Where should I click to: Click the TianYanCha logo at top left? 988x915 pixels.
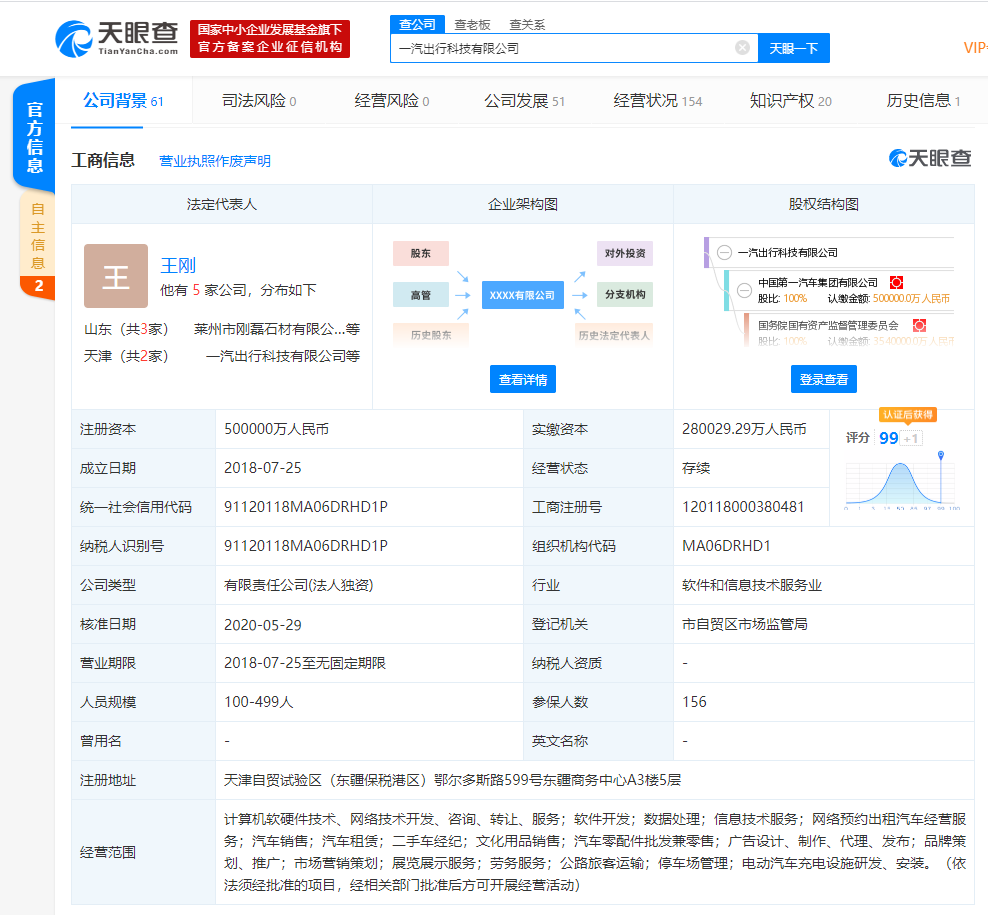pyautogui.click(x=118, y=38)
